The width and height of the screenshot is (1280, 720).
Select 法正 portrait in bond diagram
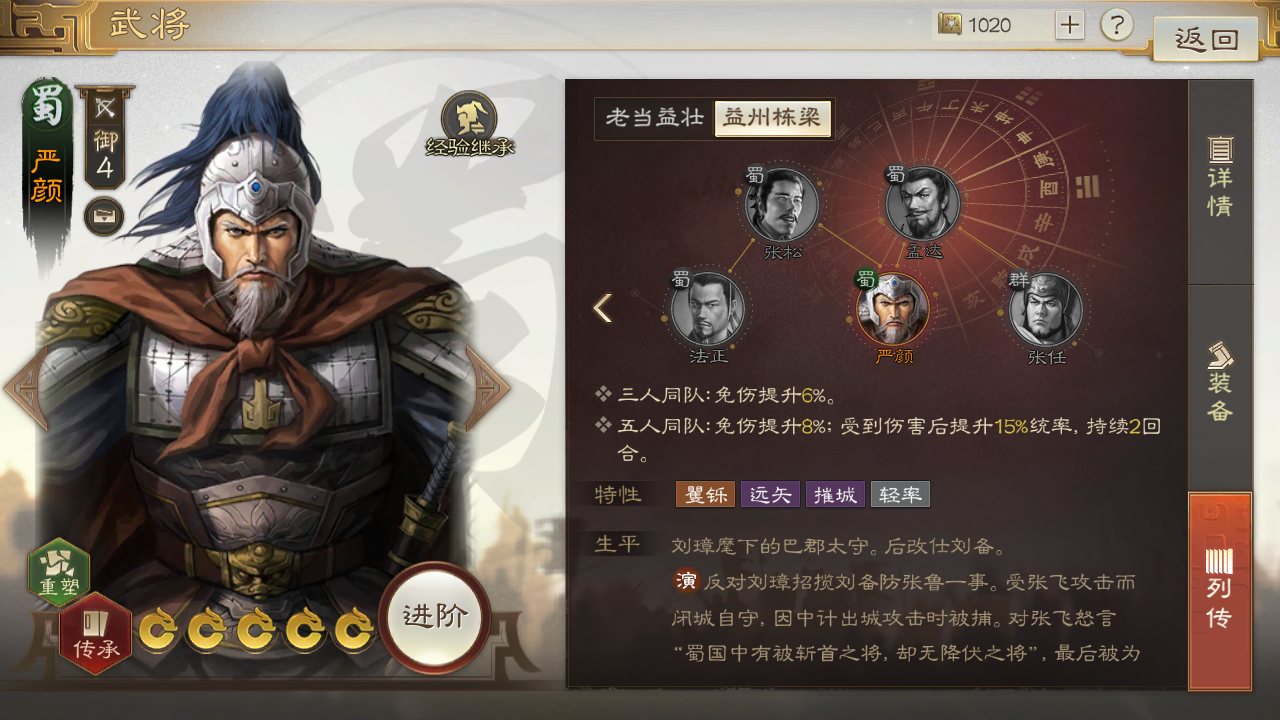pyautogui.click(x=707, y=309)
